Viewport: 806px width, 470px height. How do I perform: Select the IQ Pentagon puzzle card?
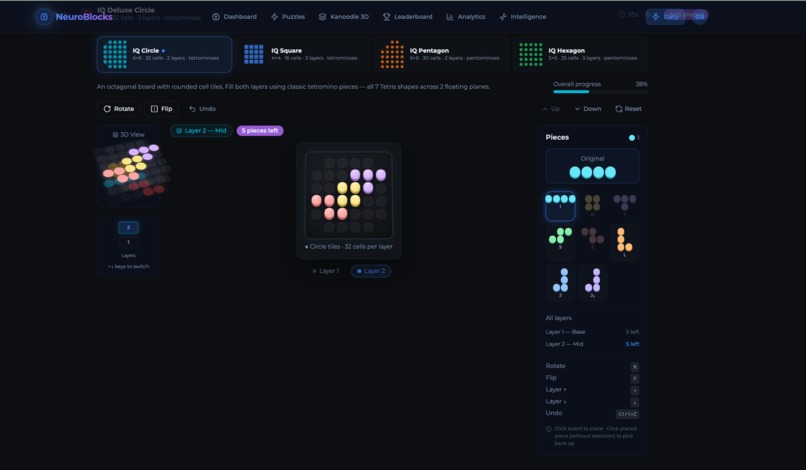click(441, 55)
